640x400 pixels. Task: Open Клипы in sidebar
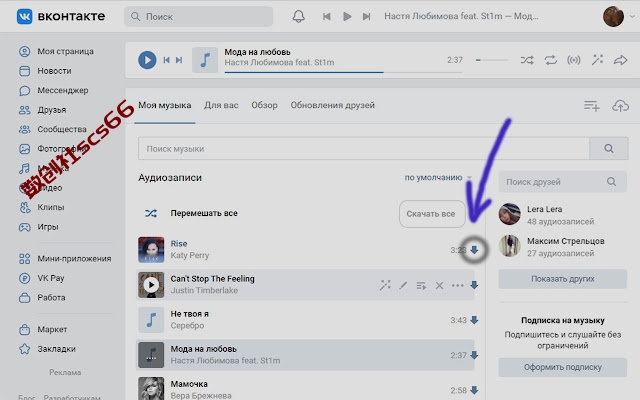pyautogui.click(x=42, y=207)
